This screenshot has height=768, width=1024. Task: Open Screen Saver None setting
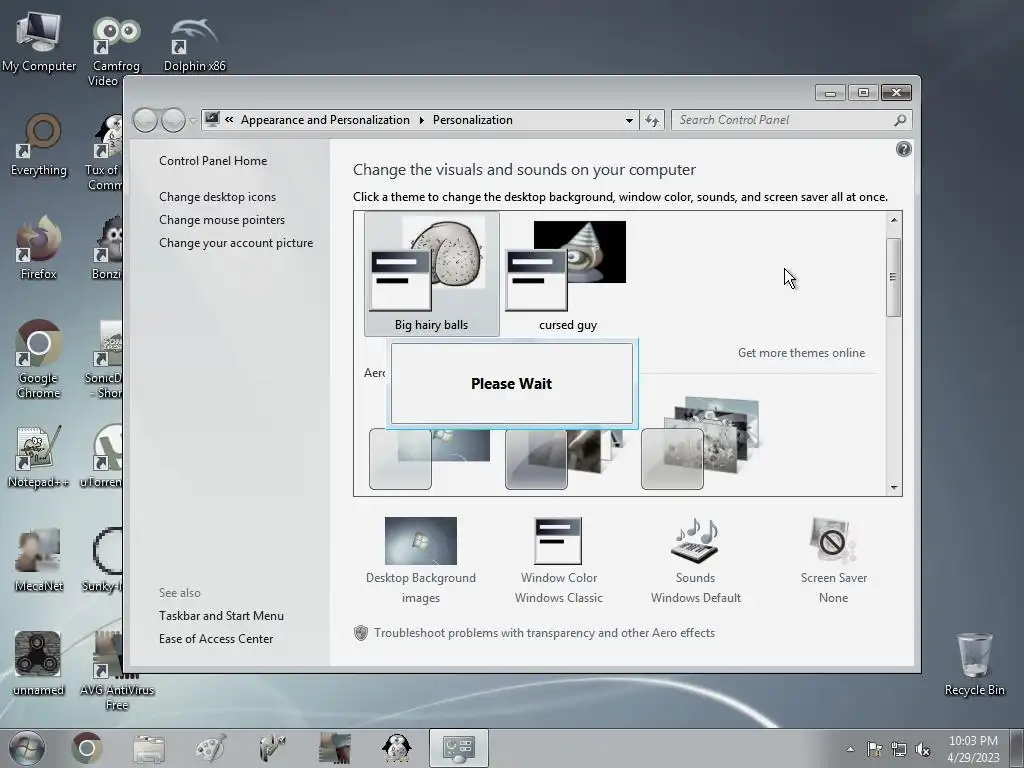[x=833, y=561]
